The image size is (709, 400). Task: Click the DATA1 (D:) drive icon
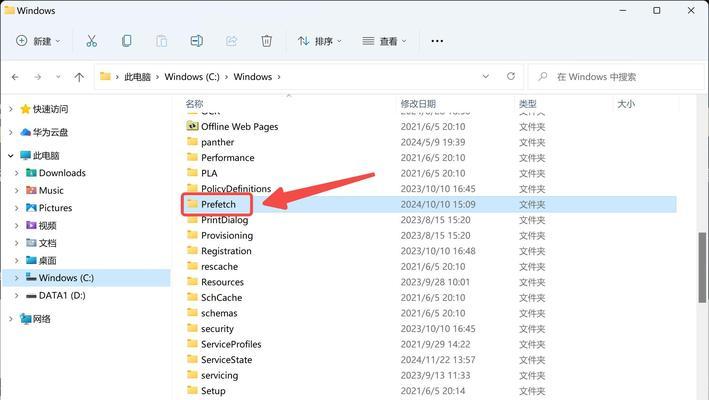tap(31, 296)
